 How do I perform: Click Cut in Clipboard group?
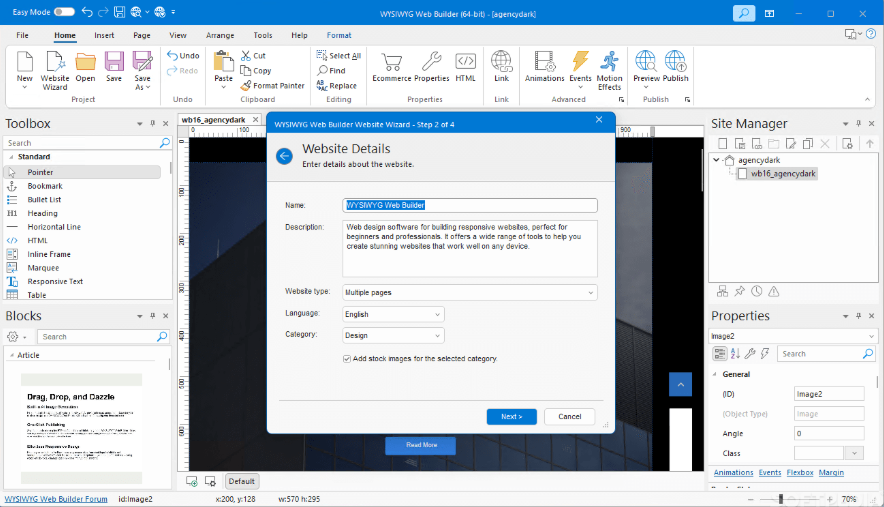[x=253, y=55]
